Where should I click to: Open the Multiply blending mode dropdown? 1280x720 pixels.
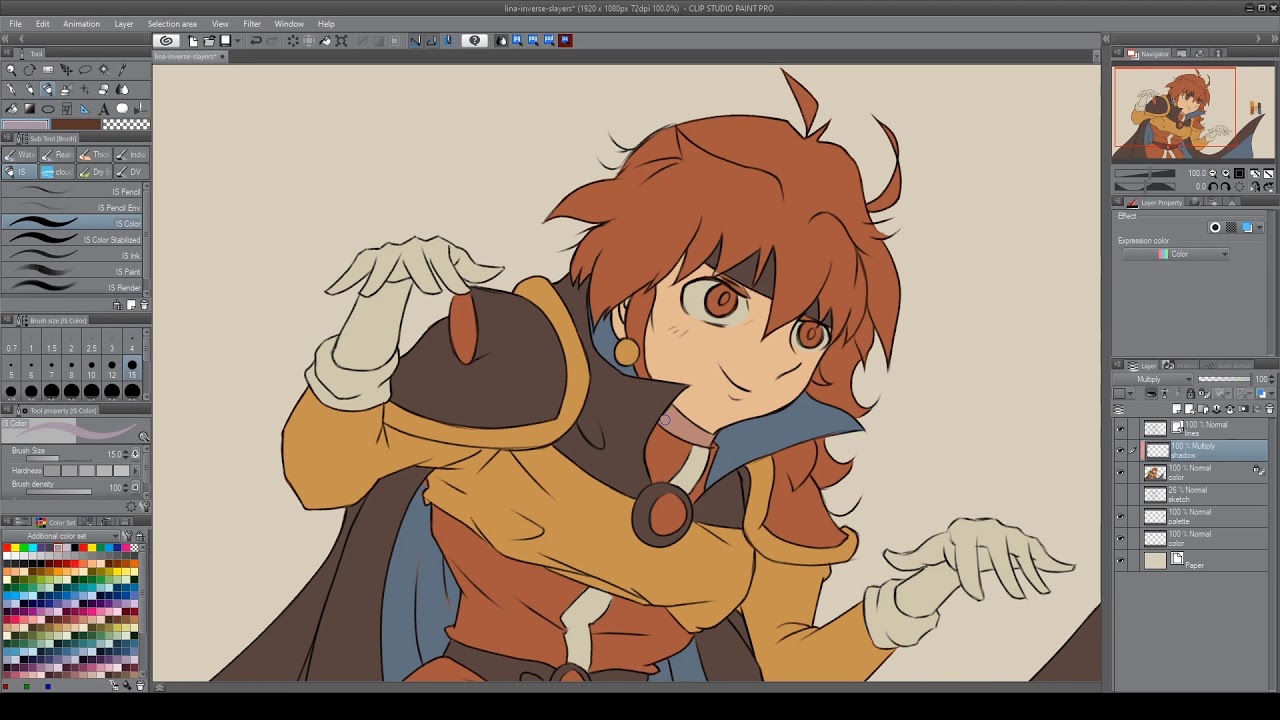[x=1153, y=379]
